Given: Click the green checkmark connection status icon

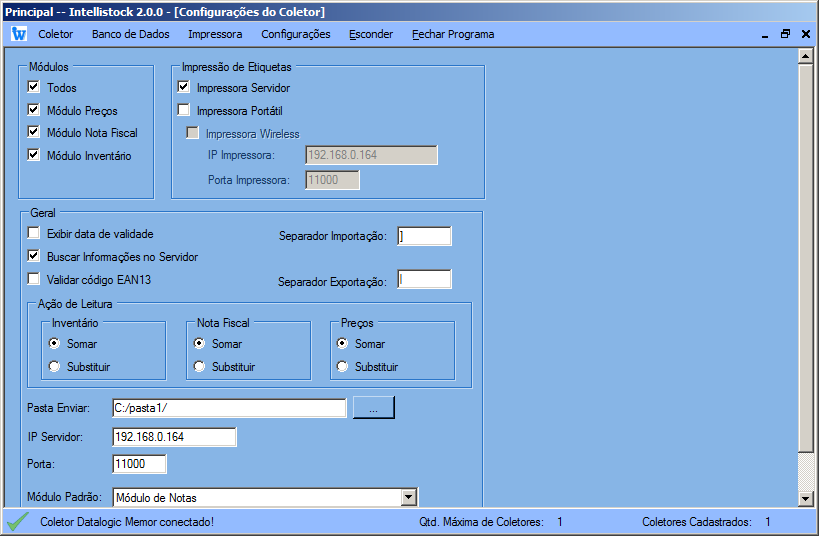Looking at the screenshot, I should coord(18,521).
